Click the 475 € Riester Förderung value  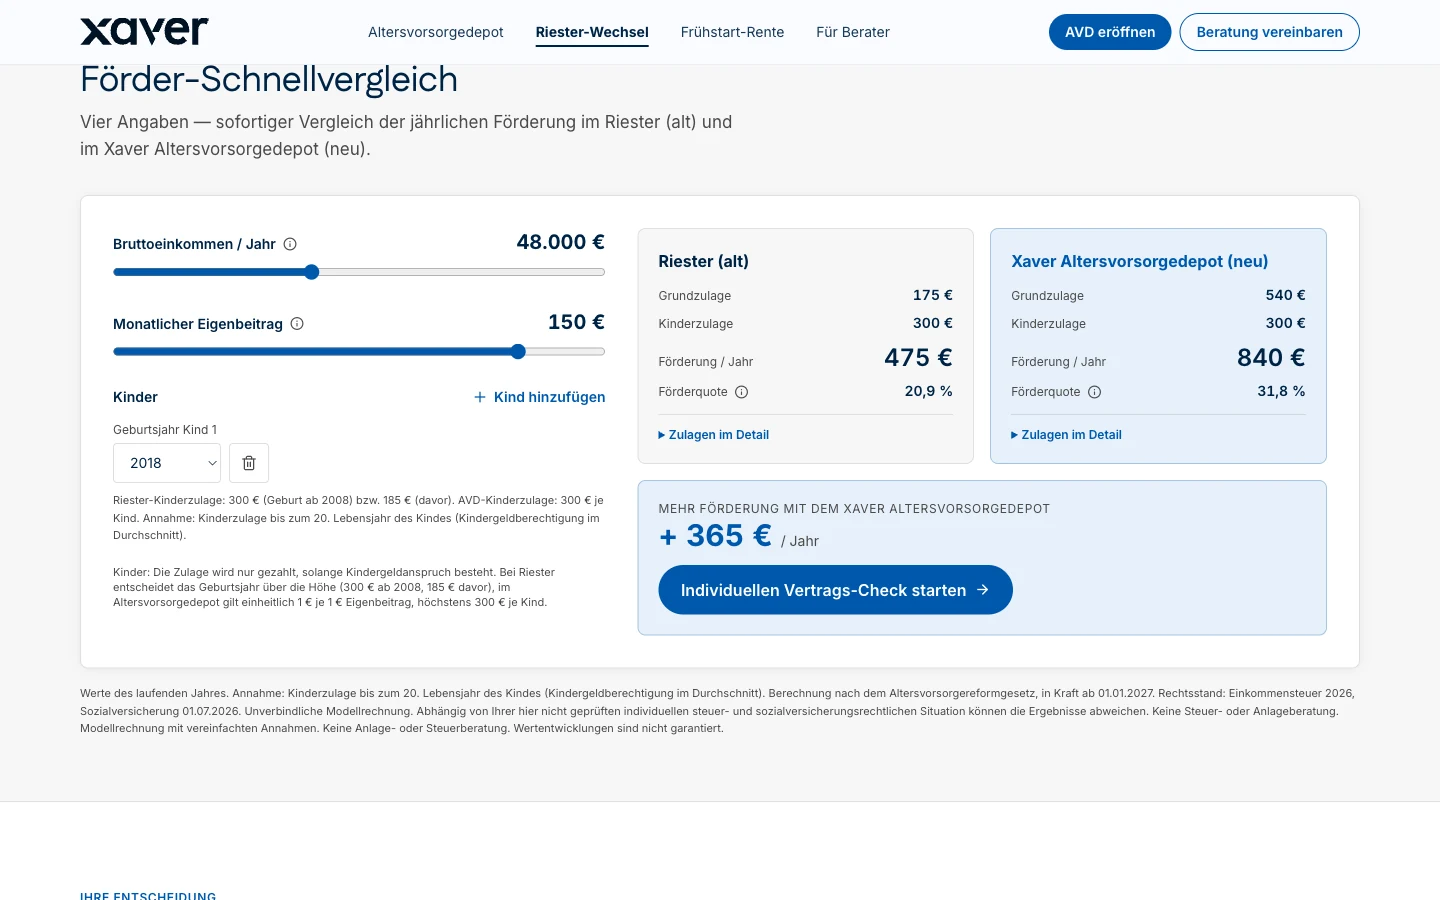(918, 357)
